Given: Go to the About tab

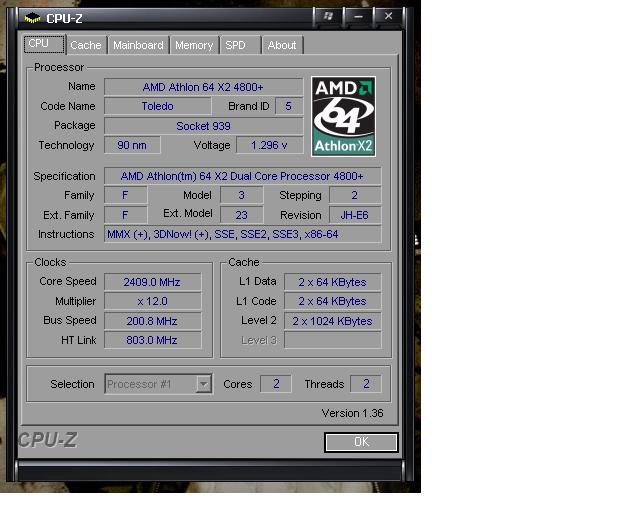Looking at the screenshot, I should point(282,45).
